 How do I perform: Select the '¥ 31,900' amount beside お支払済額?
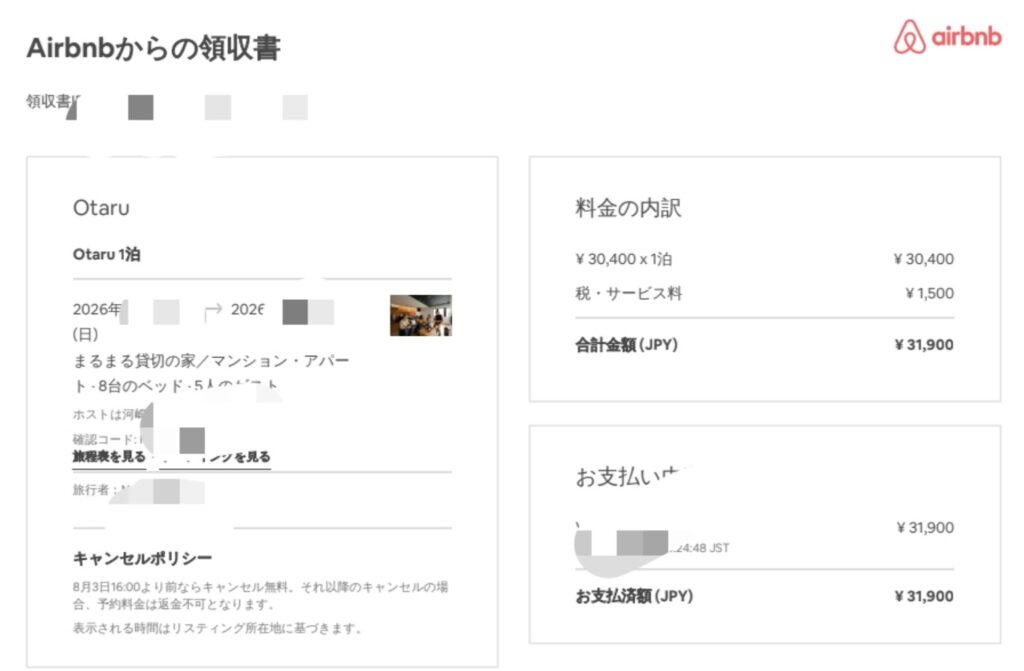click(x=924, y=596)
